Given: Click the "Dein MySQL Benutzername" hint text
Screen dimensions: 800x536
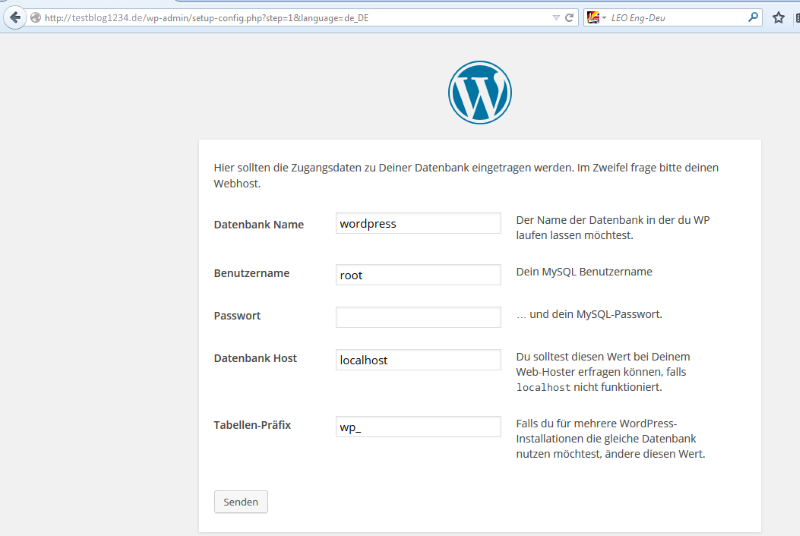Looking at the screenshot, I should pos(584,272).
